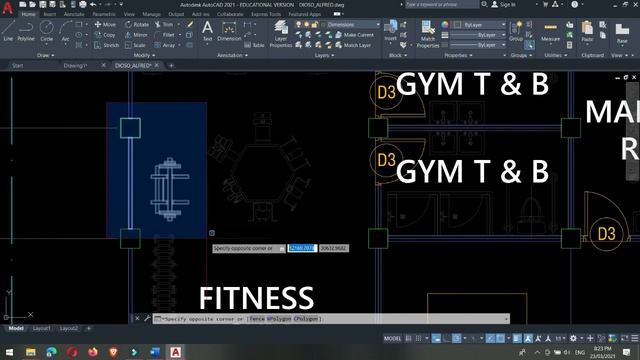This screenshot has height=360, width=640.
Task: Open the Insert ribbon tab
Action: tap(50, 14)
